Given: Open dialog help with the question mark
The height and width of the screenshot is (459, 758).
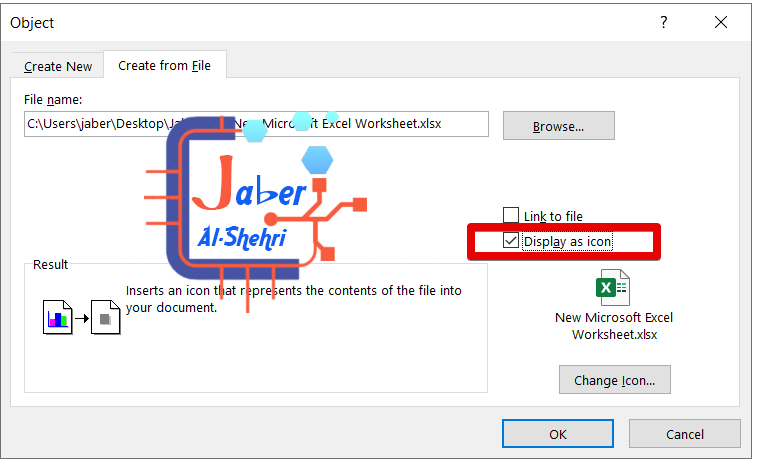Looking at the screenshot, I should click(664, 22).
